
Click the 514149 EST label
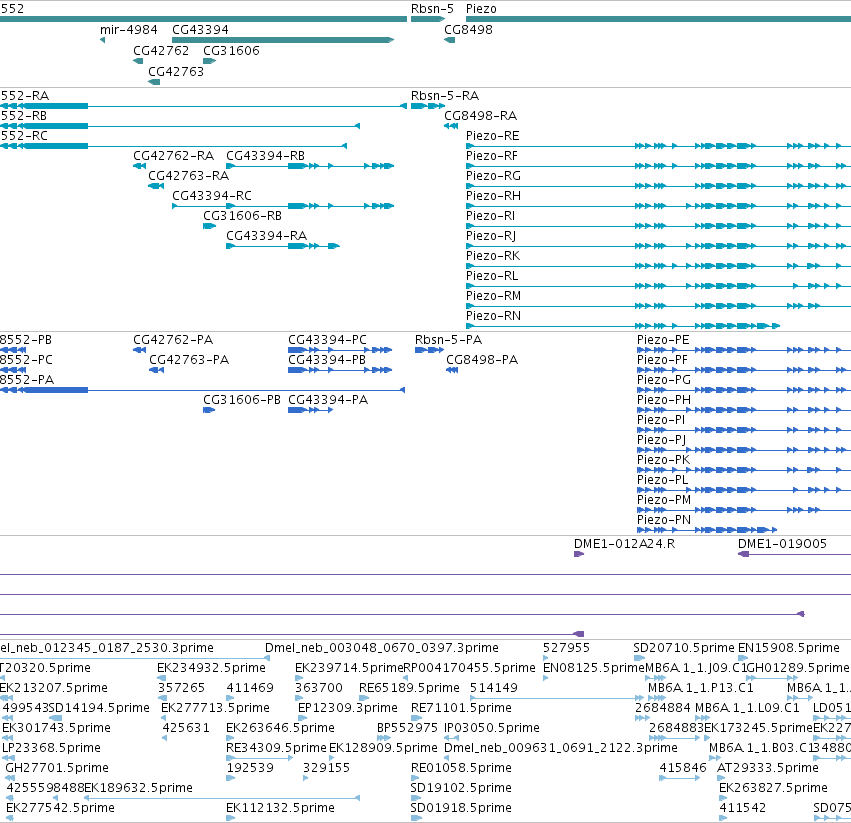pos(494,688)
